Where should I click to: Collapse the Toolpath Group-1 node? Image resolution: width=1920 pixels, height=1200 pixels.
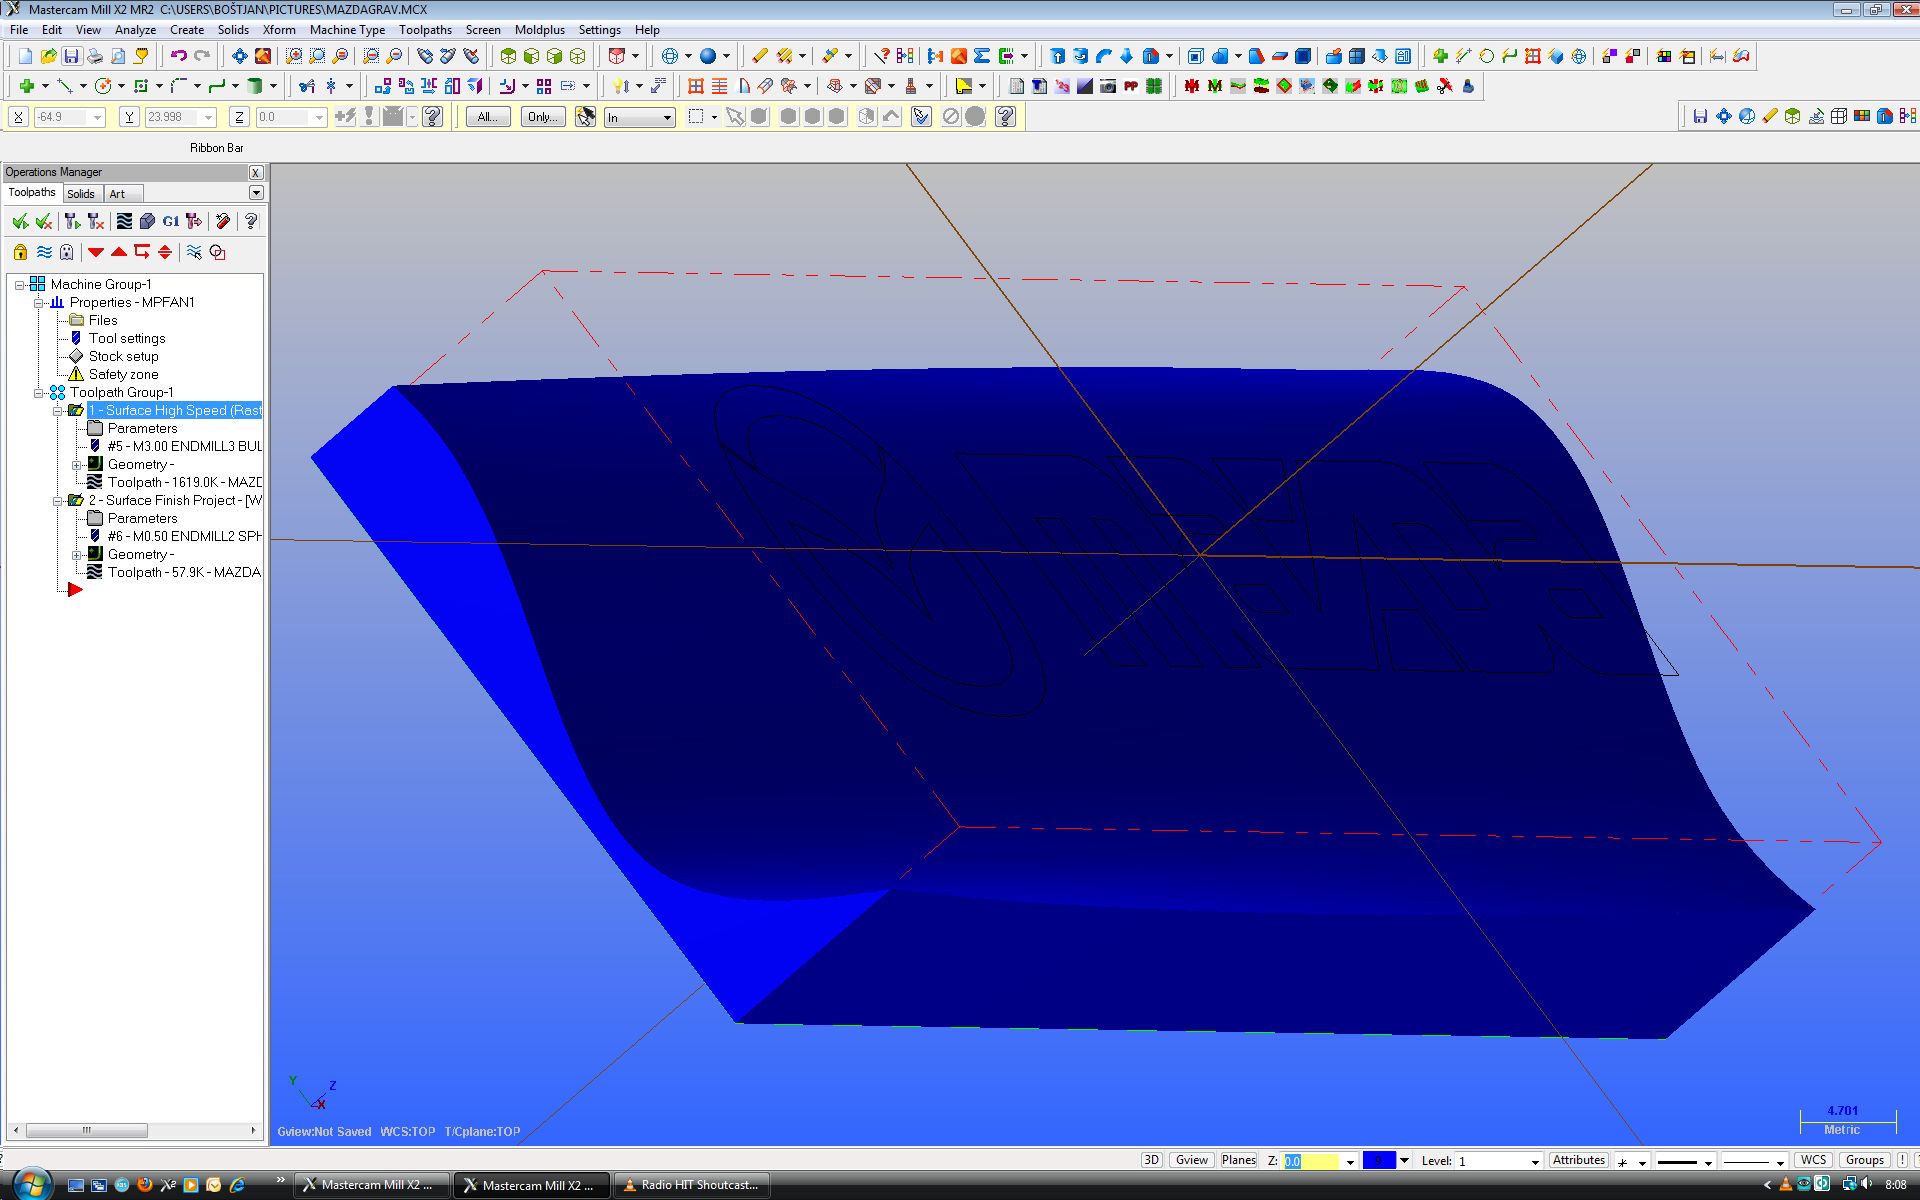click(x=38, y=393)
